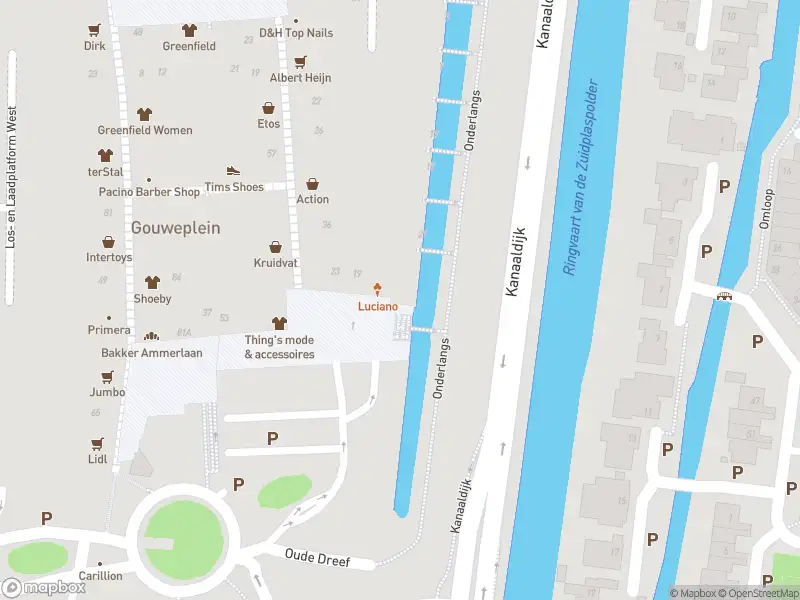The image size is (800, 600).
Task: Select the bridge icon over Omloop canal
Action: pos(724,296)
